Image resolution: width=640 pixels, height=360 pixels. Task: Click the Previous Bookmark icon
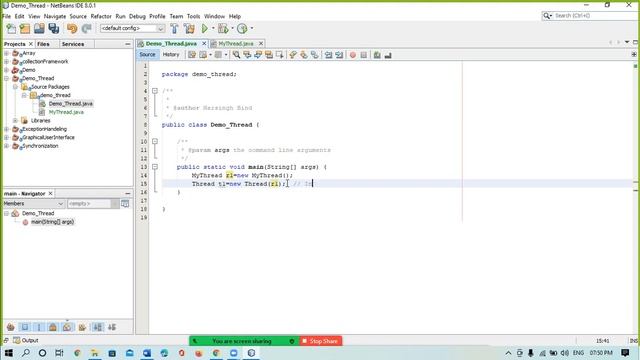pyautogui.click(x=293, y=55)
